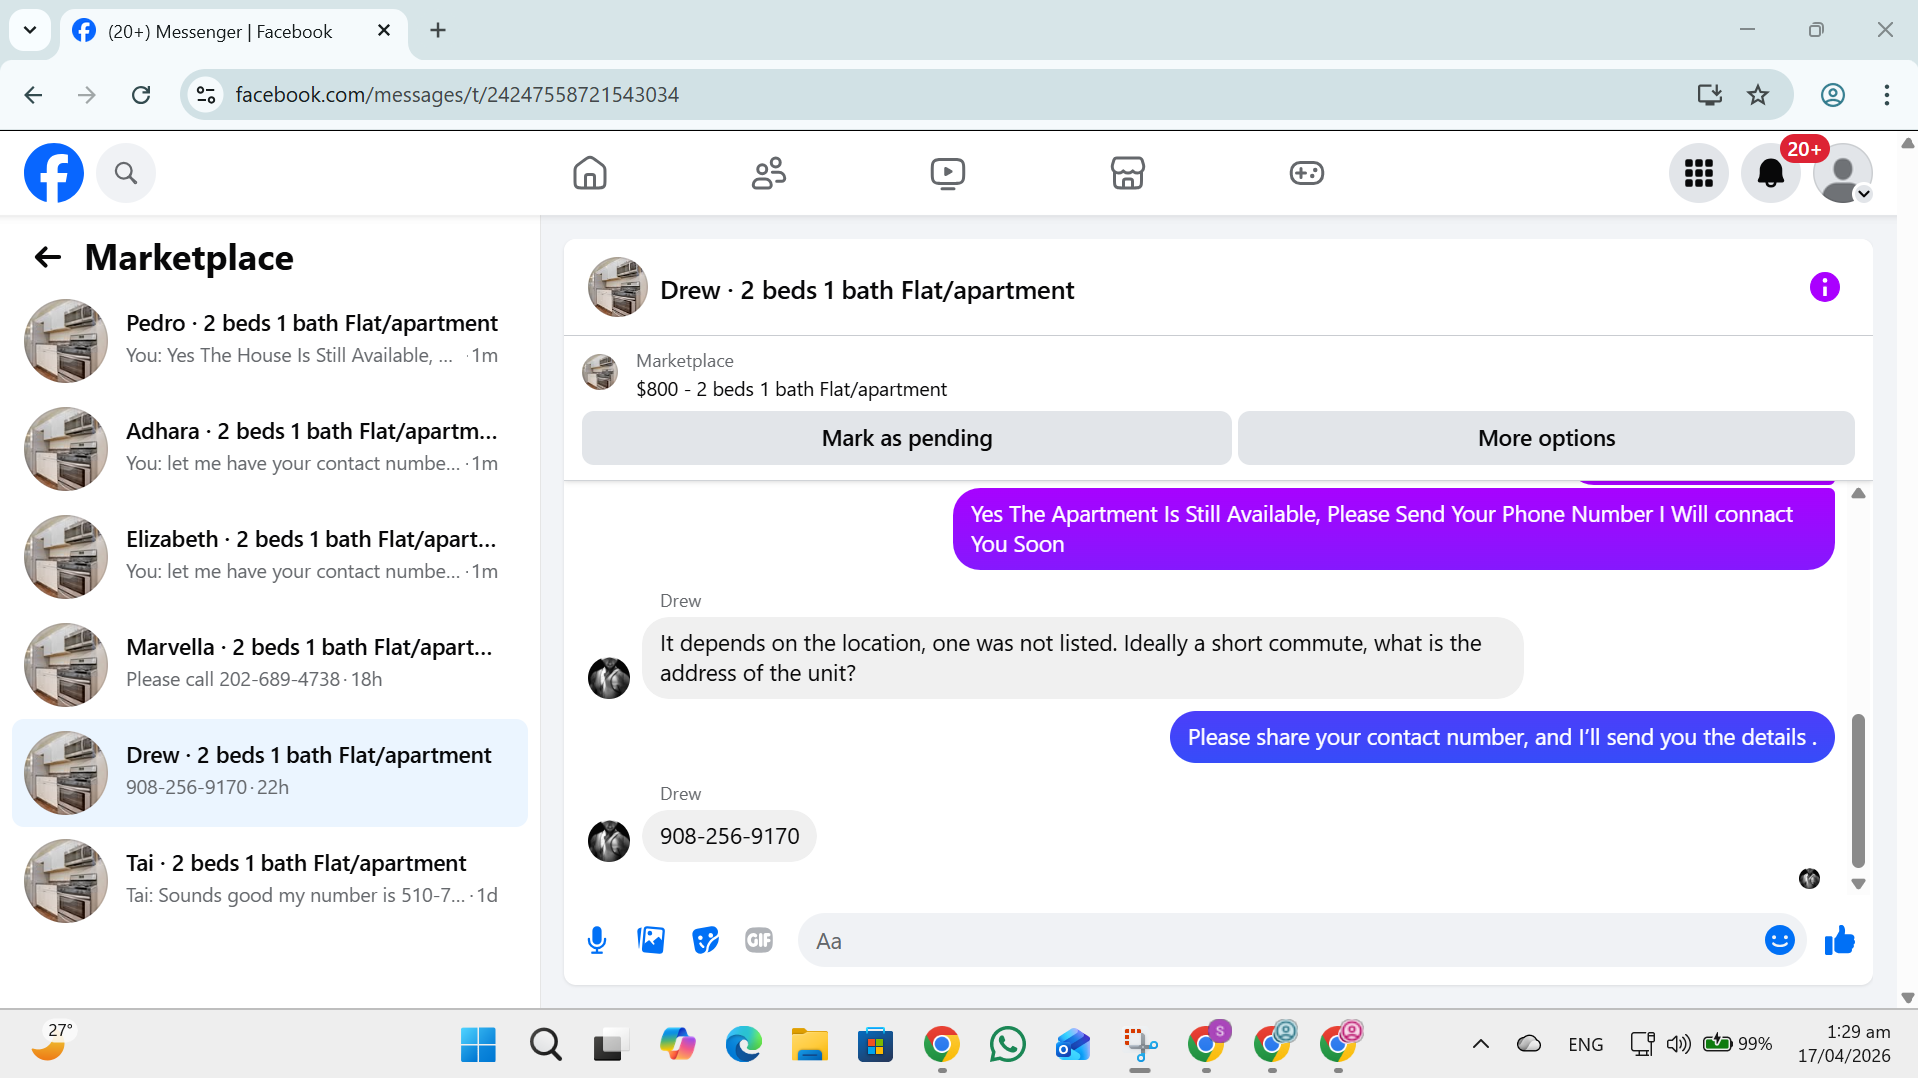The width and height of the screenshot is (1918, 1078).
Task: Open Windows taskbar search
Action: [545, 1045]
